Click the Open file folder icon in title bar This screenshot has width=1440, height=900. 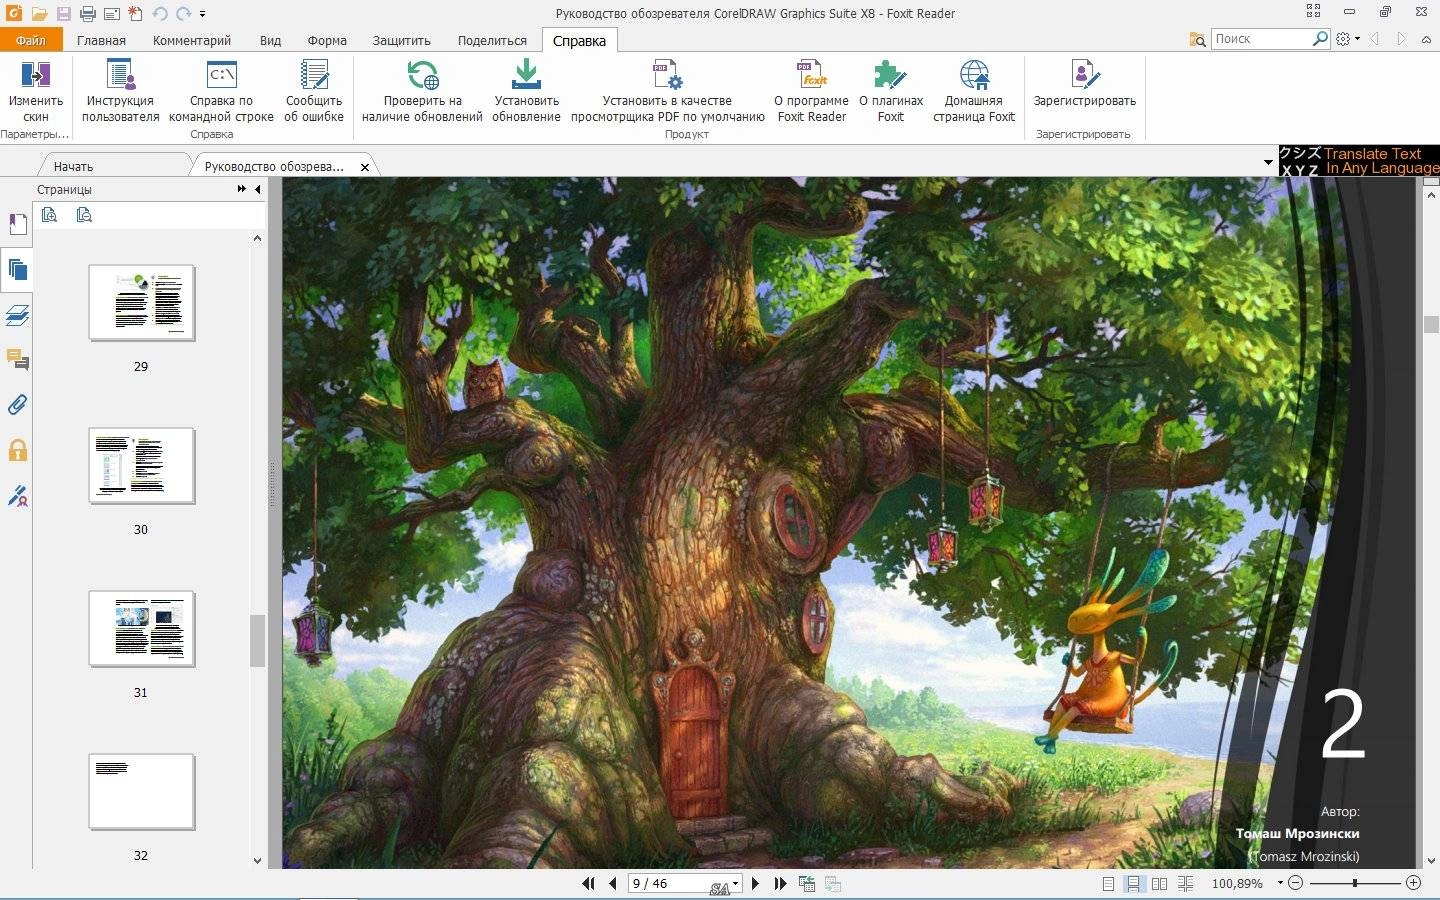[x=39, y=14]
